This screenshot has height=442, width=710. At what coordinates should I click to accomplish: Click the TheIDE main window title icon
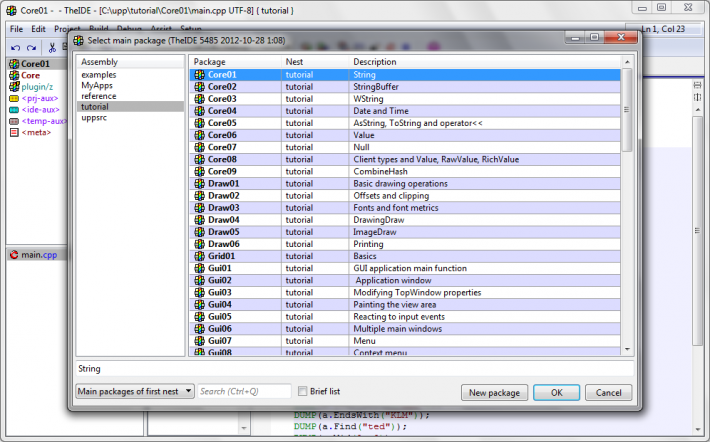coord(11,10)
